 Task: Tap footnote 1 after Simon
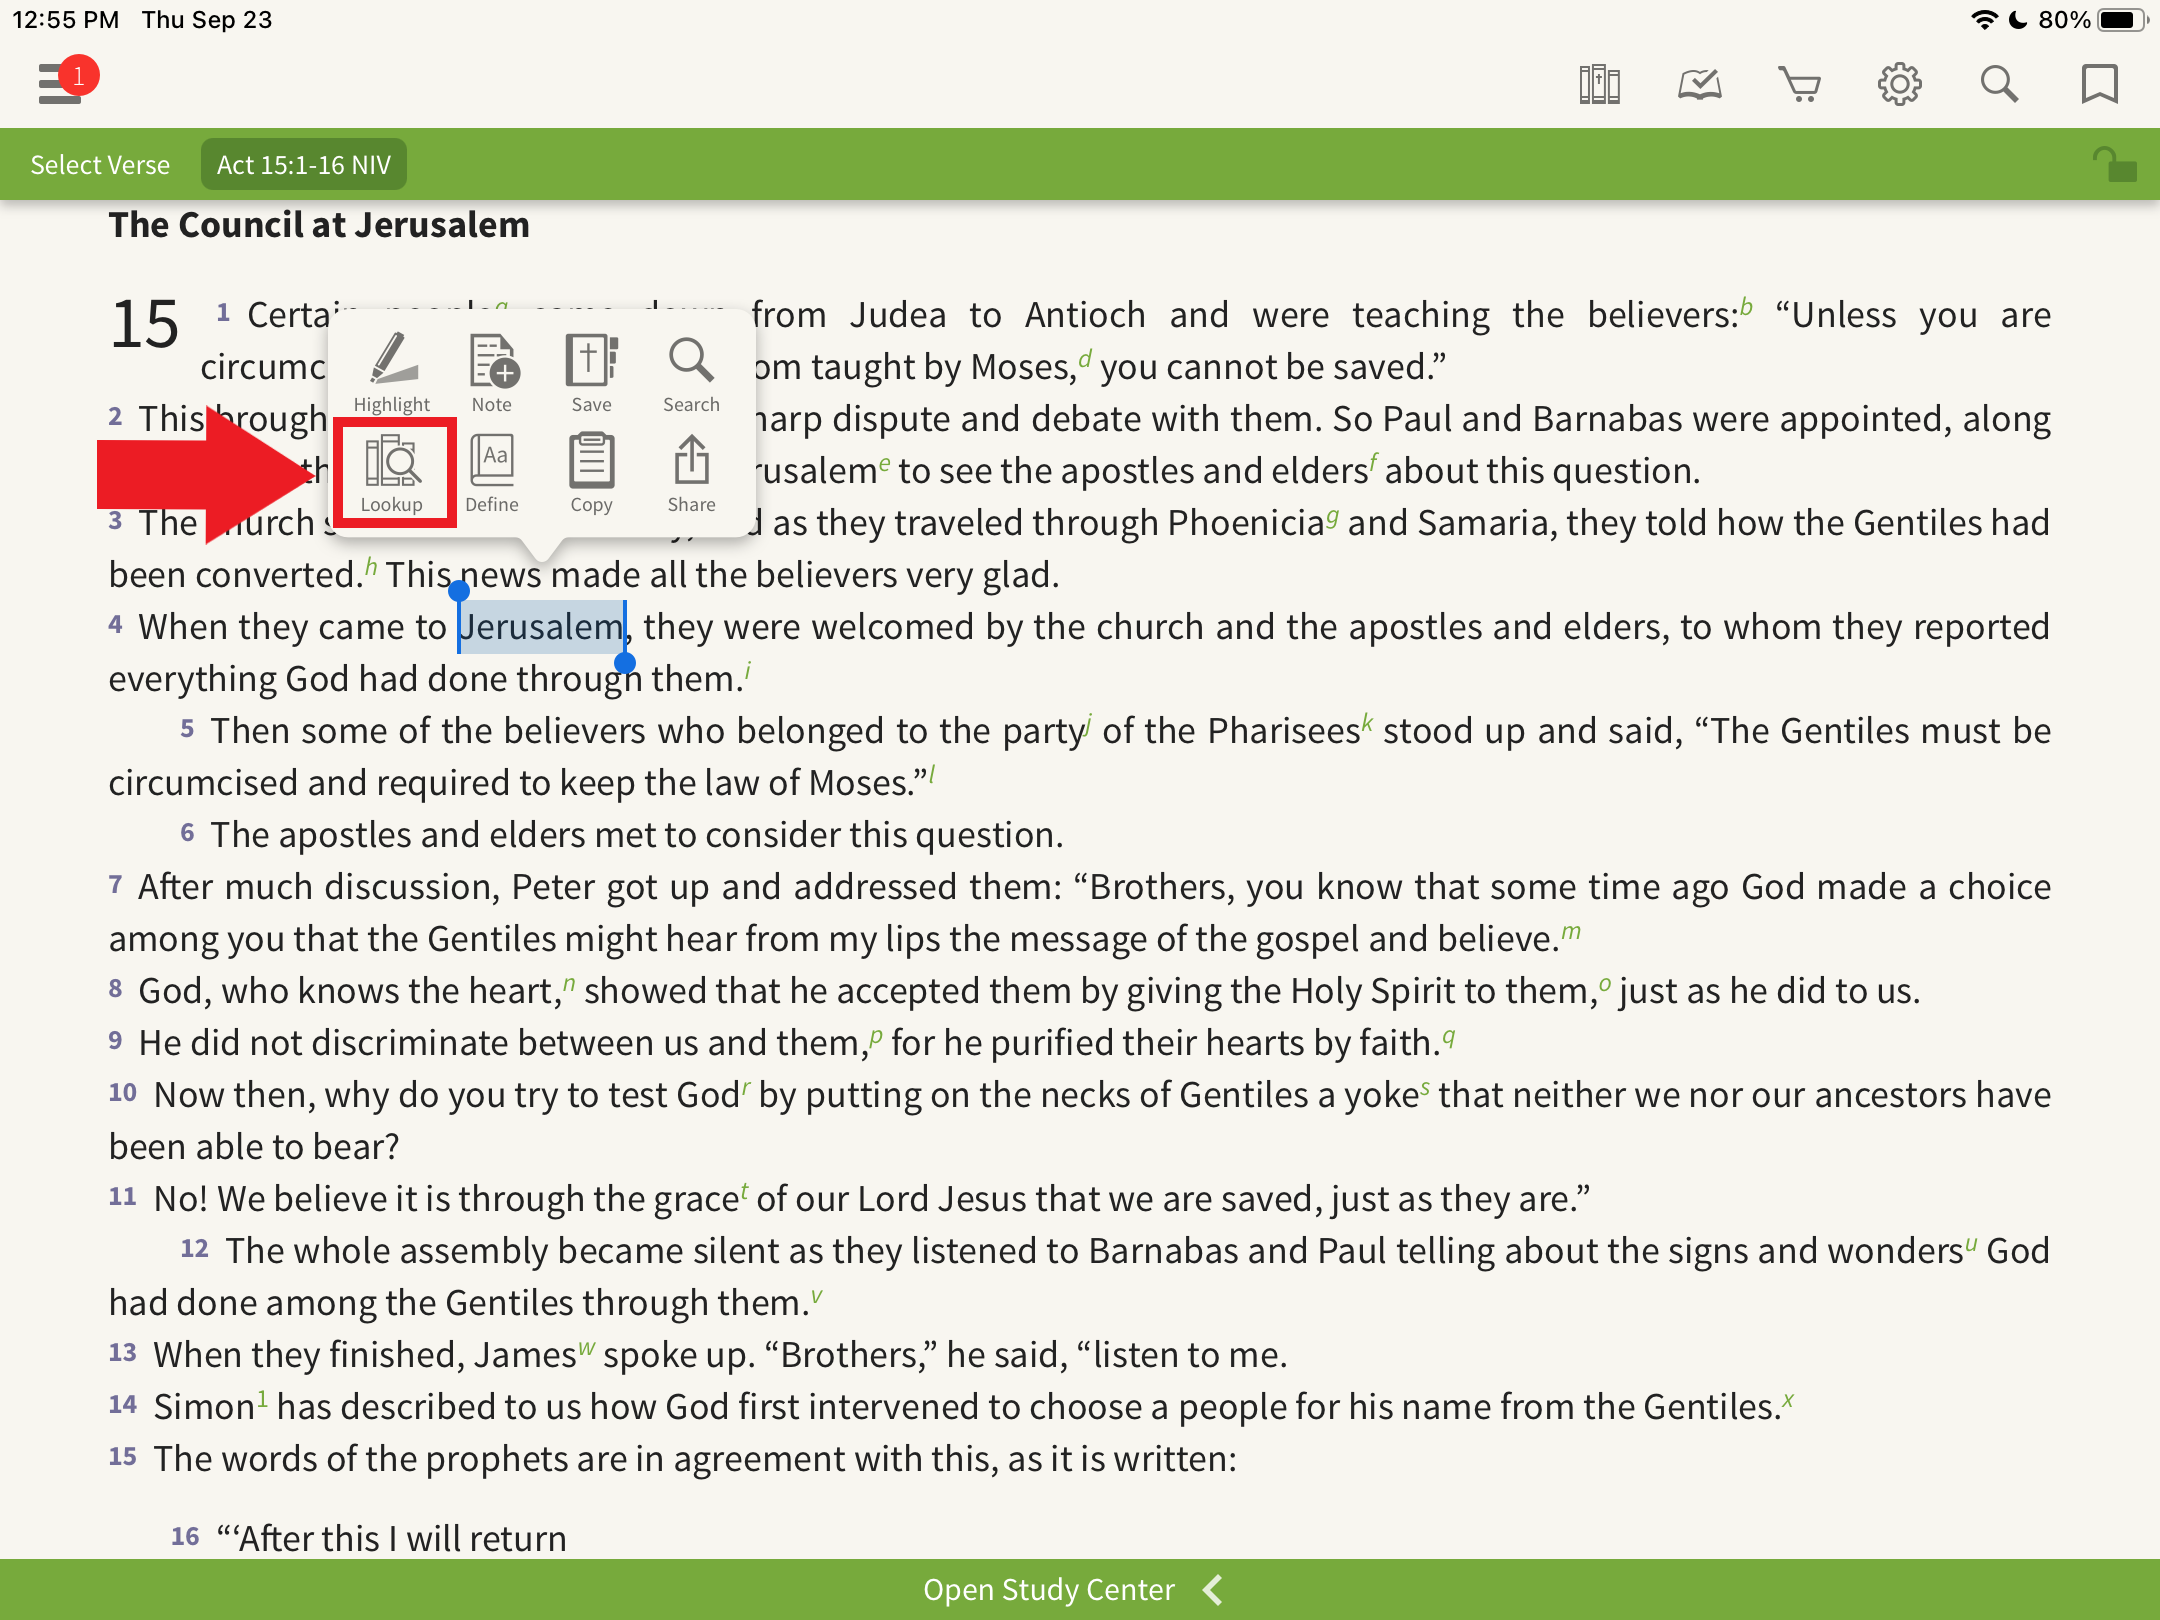point(262,1398)
